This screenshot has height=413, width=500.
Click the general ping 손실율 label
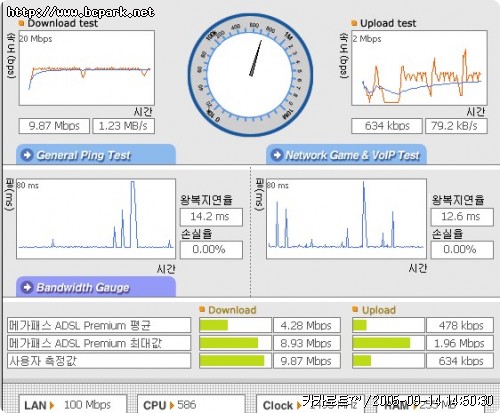(197, 234)
